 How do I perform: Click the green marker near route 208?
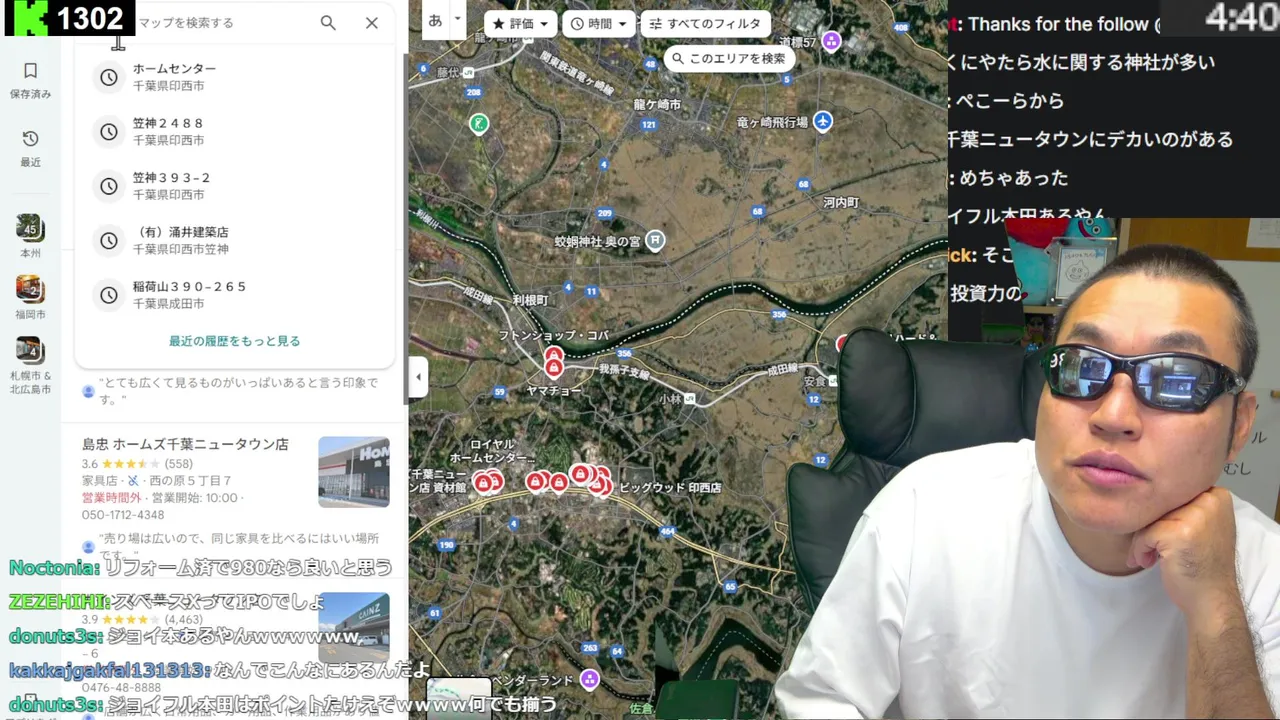tap(479, 123)
